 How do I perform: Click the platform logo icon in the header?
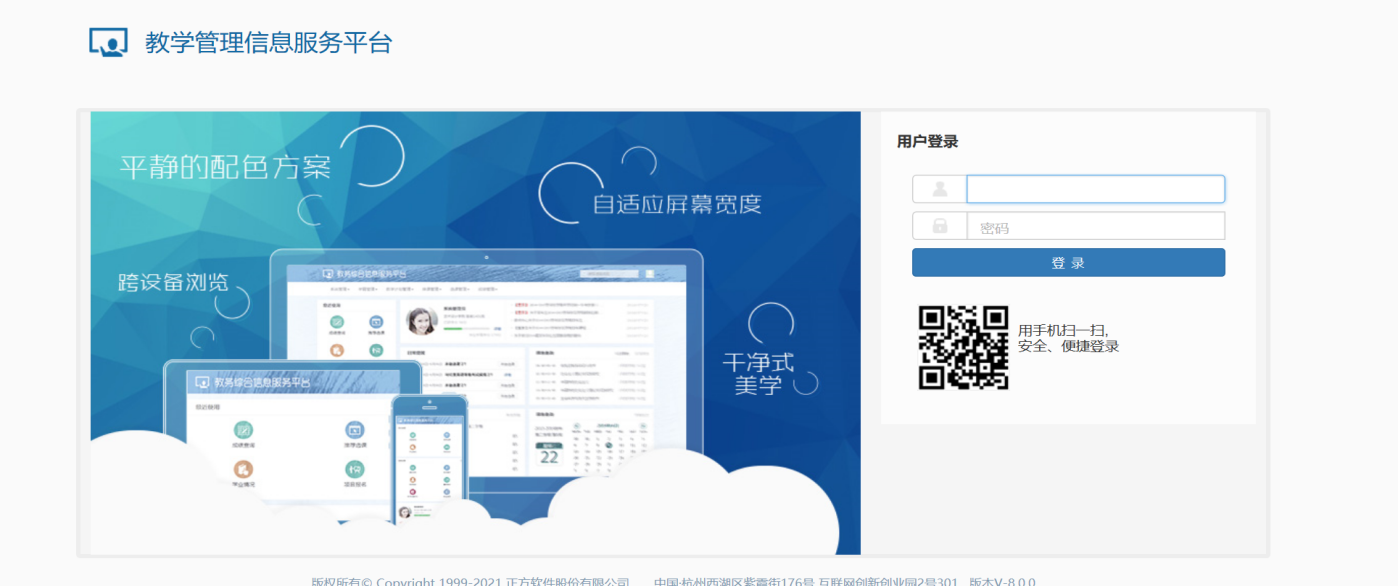pos(108,42)
